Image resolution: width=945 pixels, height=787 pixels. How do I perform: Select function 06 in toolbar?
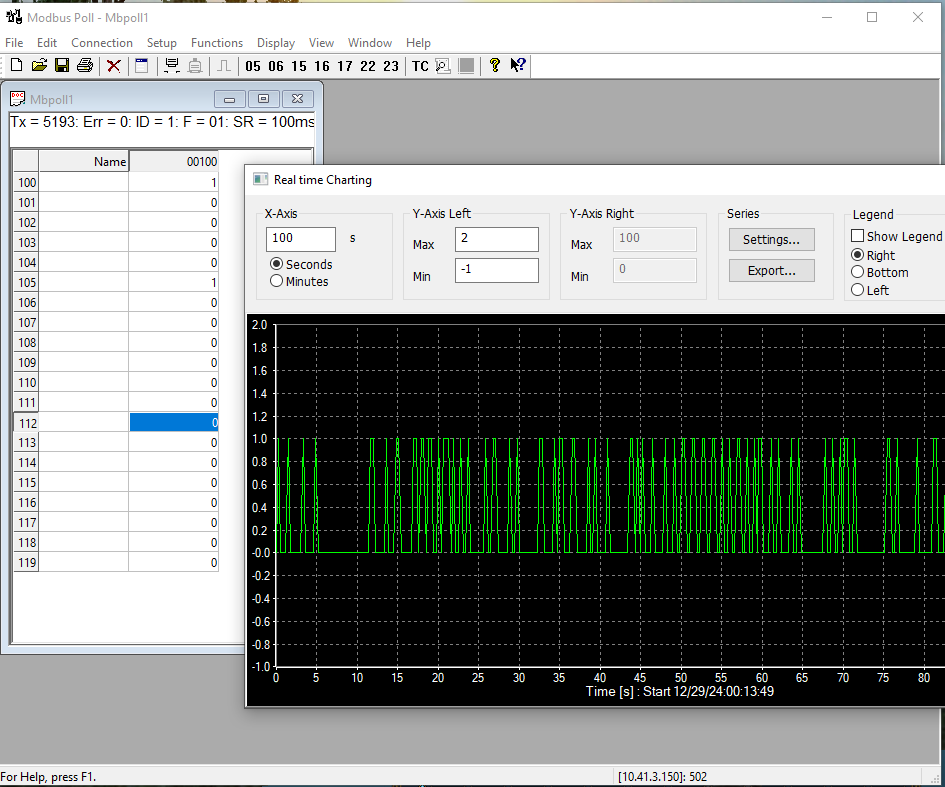pos(276,66)
